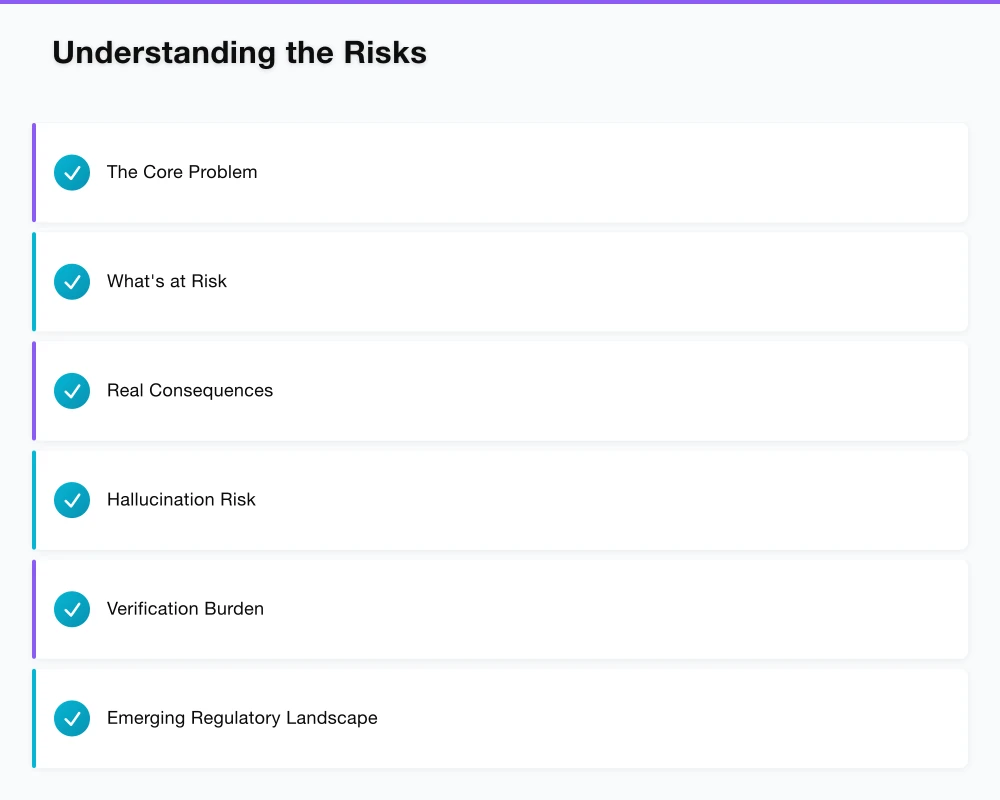
Task: Click Emerging Regulatory Landscape's checkmark icon
Action: coord(72,718)
